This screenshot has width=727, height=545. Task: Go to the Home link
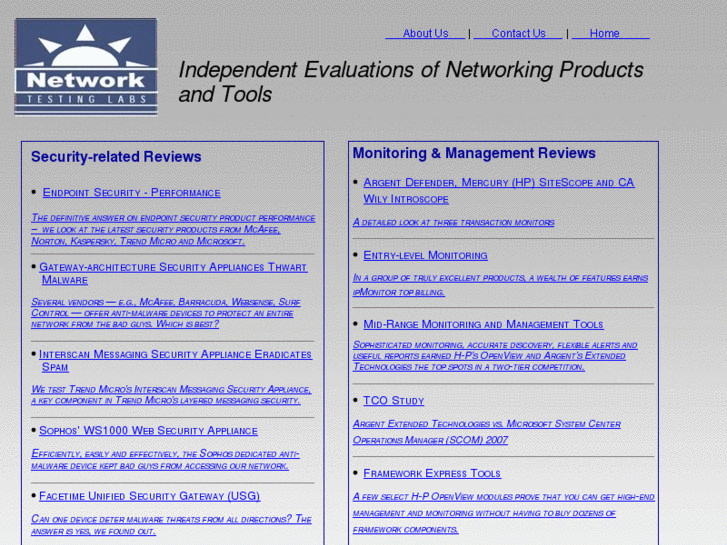[611, 33]
